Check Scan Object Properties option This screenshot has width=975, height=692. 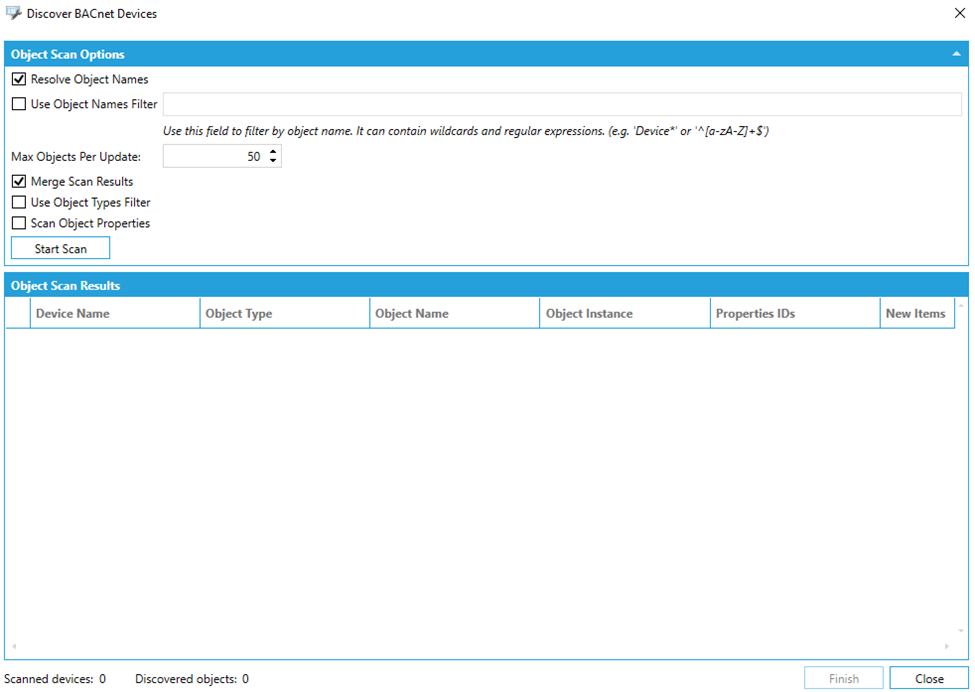19,224
